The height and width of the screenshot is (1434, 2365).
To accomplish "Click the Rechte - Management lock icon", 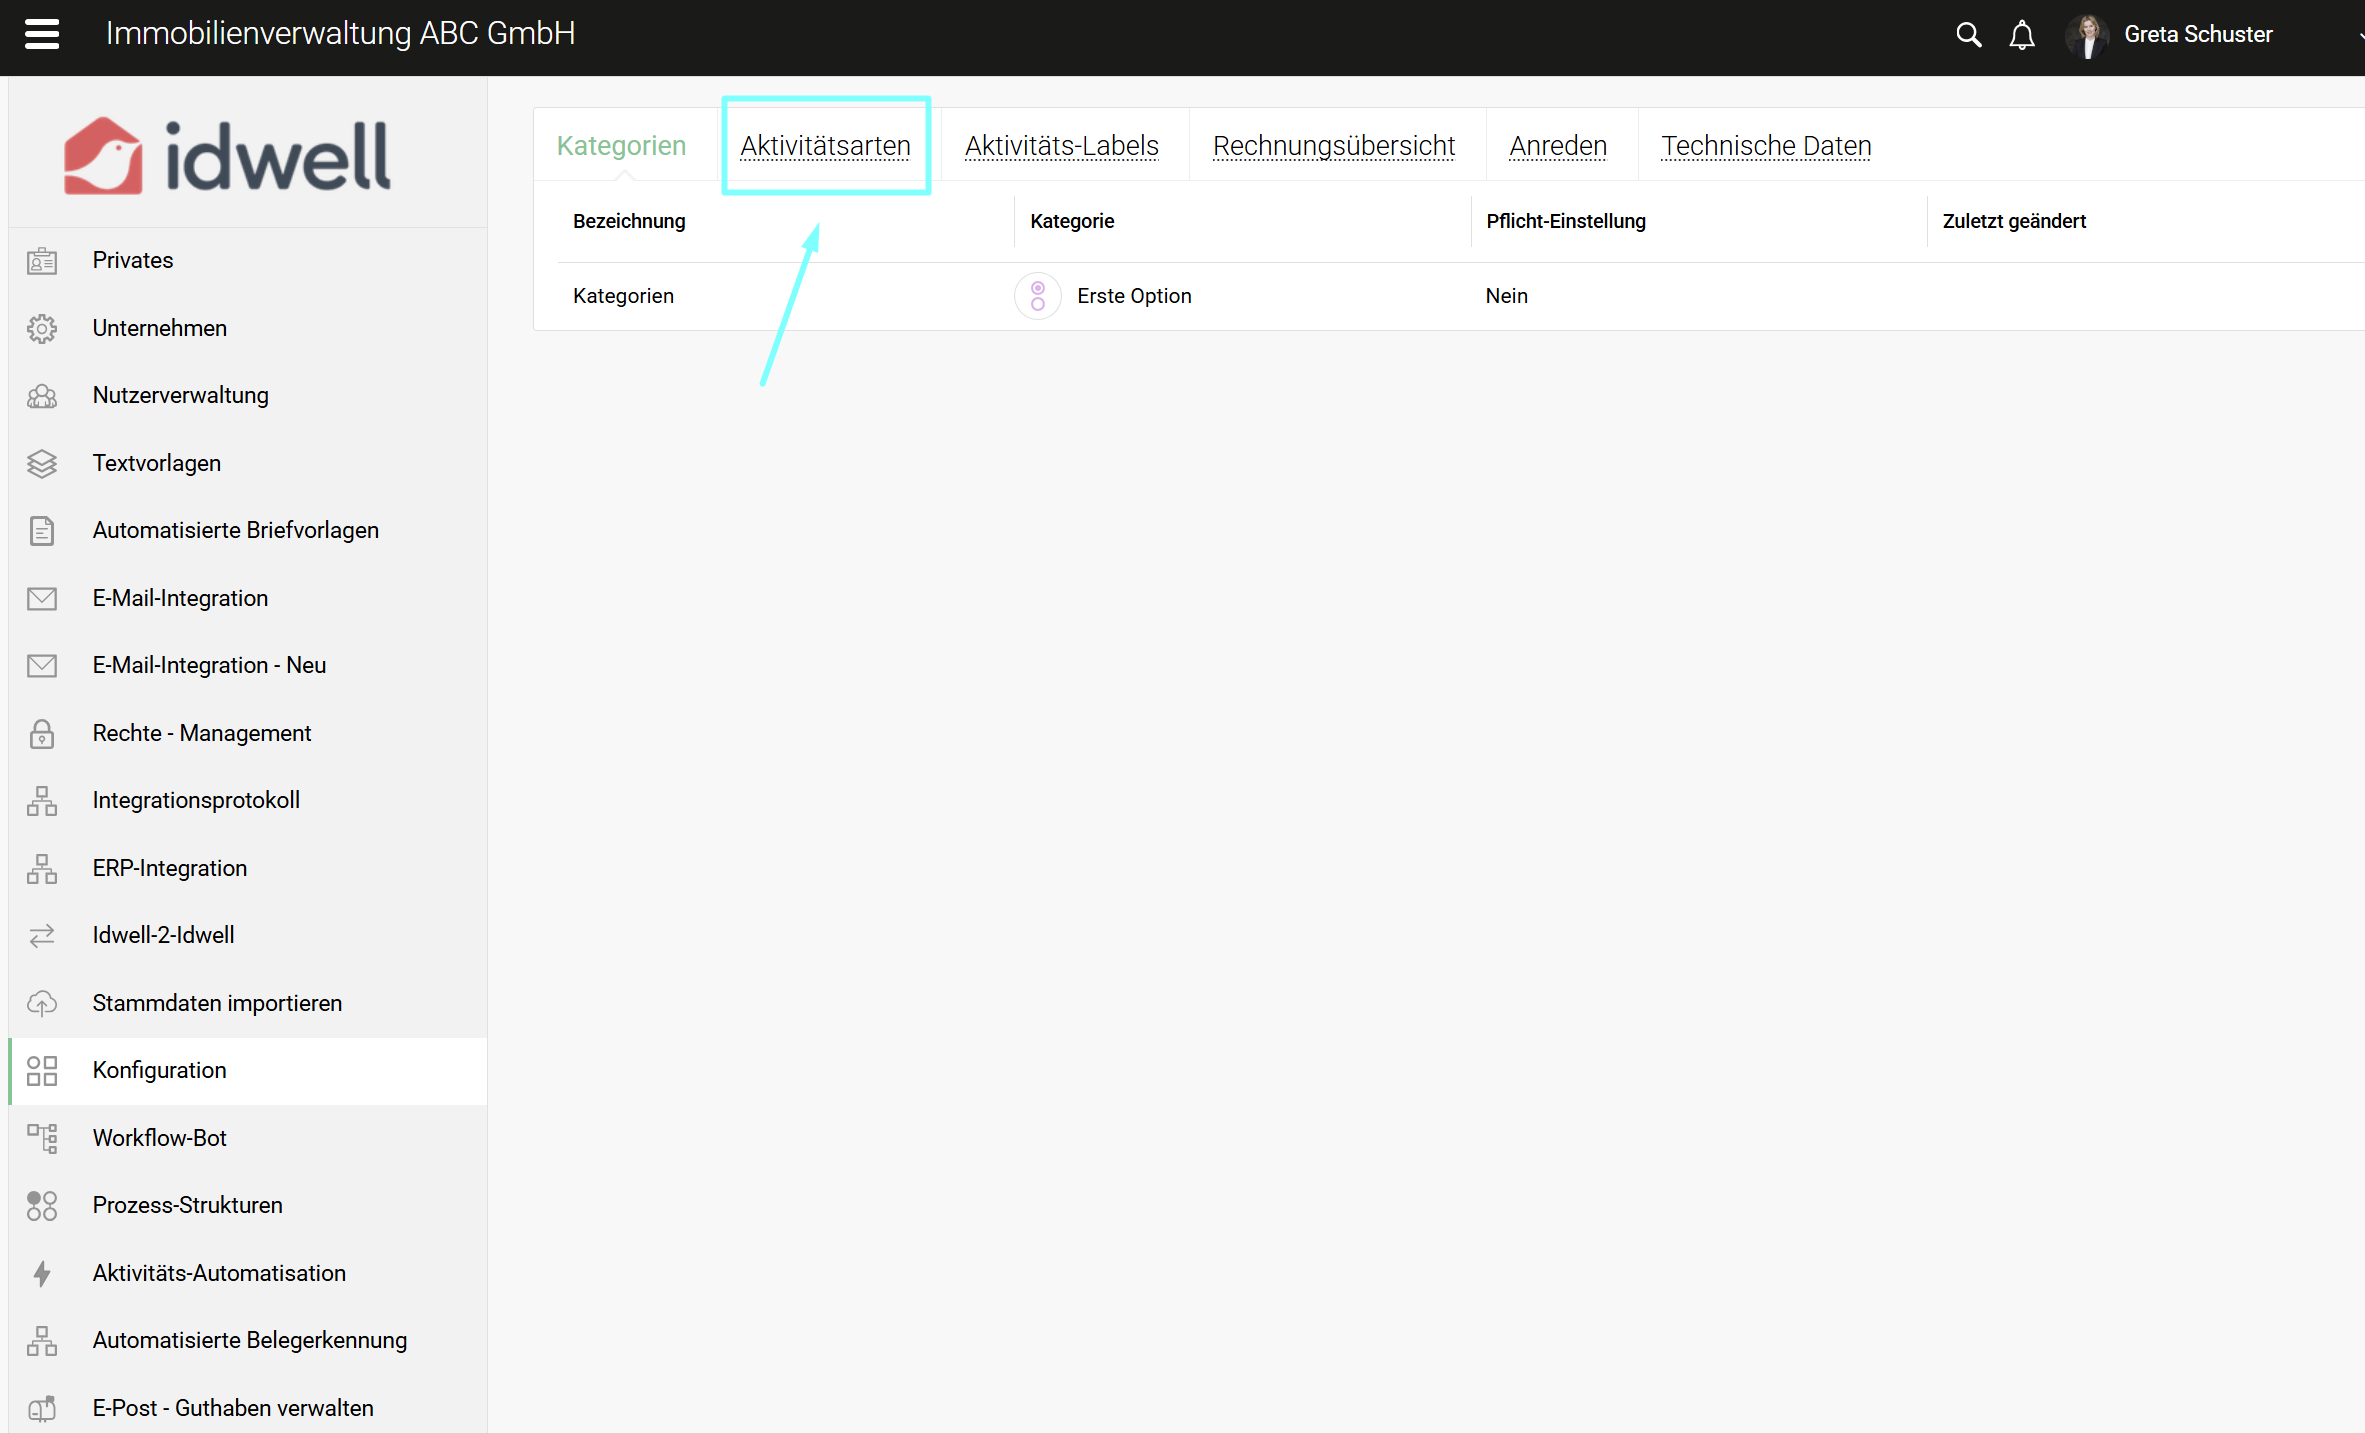I will (x=42, y=733).
